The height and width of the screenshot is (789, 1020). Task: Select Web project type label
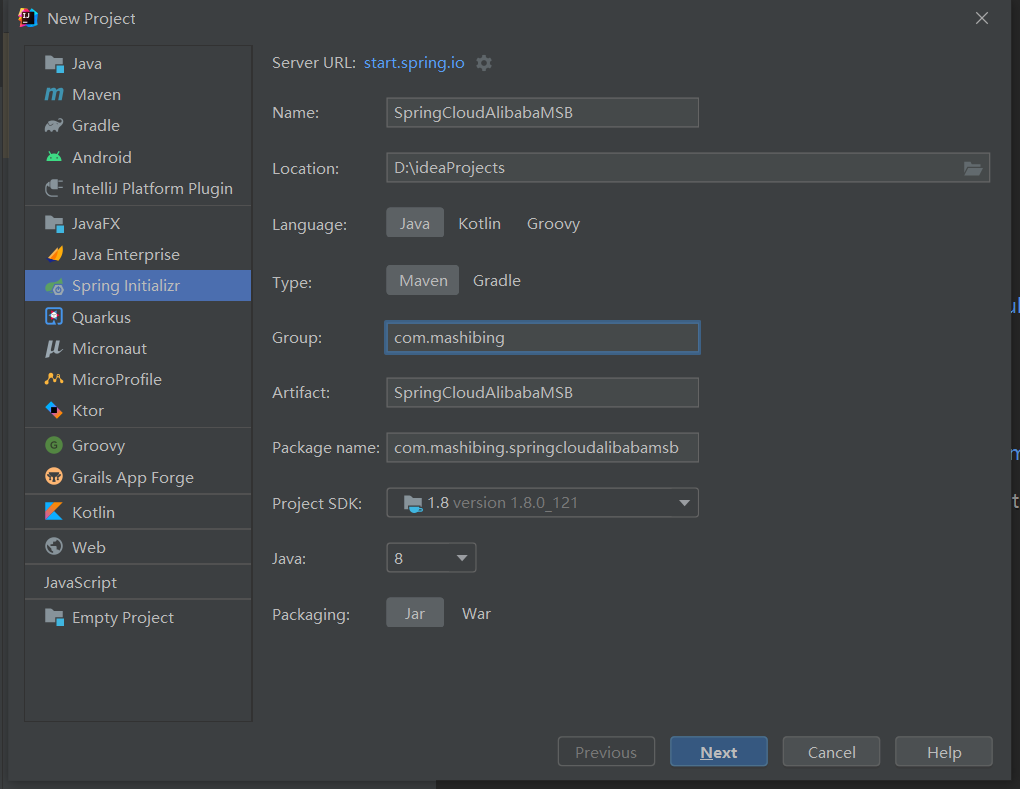tap(88, 547)
